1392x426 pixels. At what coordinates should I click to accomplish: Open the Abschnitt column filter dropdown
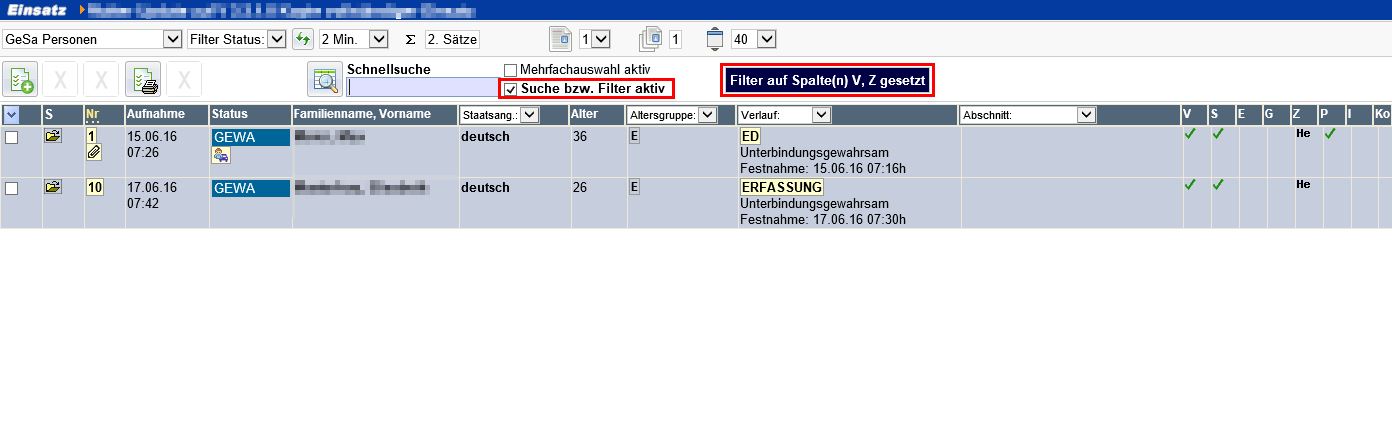point(1028,115)
